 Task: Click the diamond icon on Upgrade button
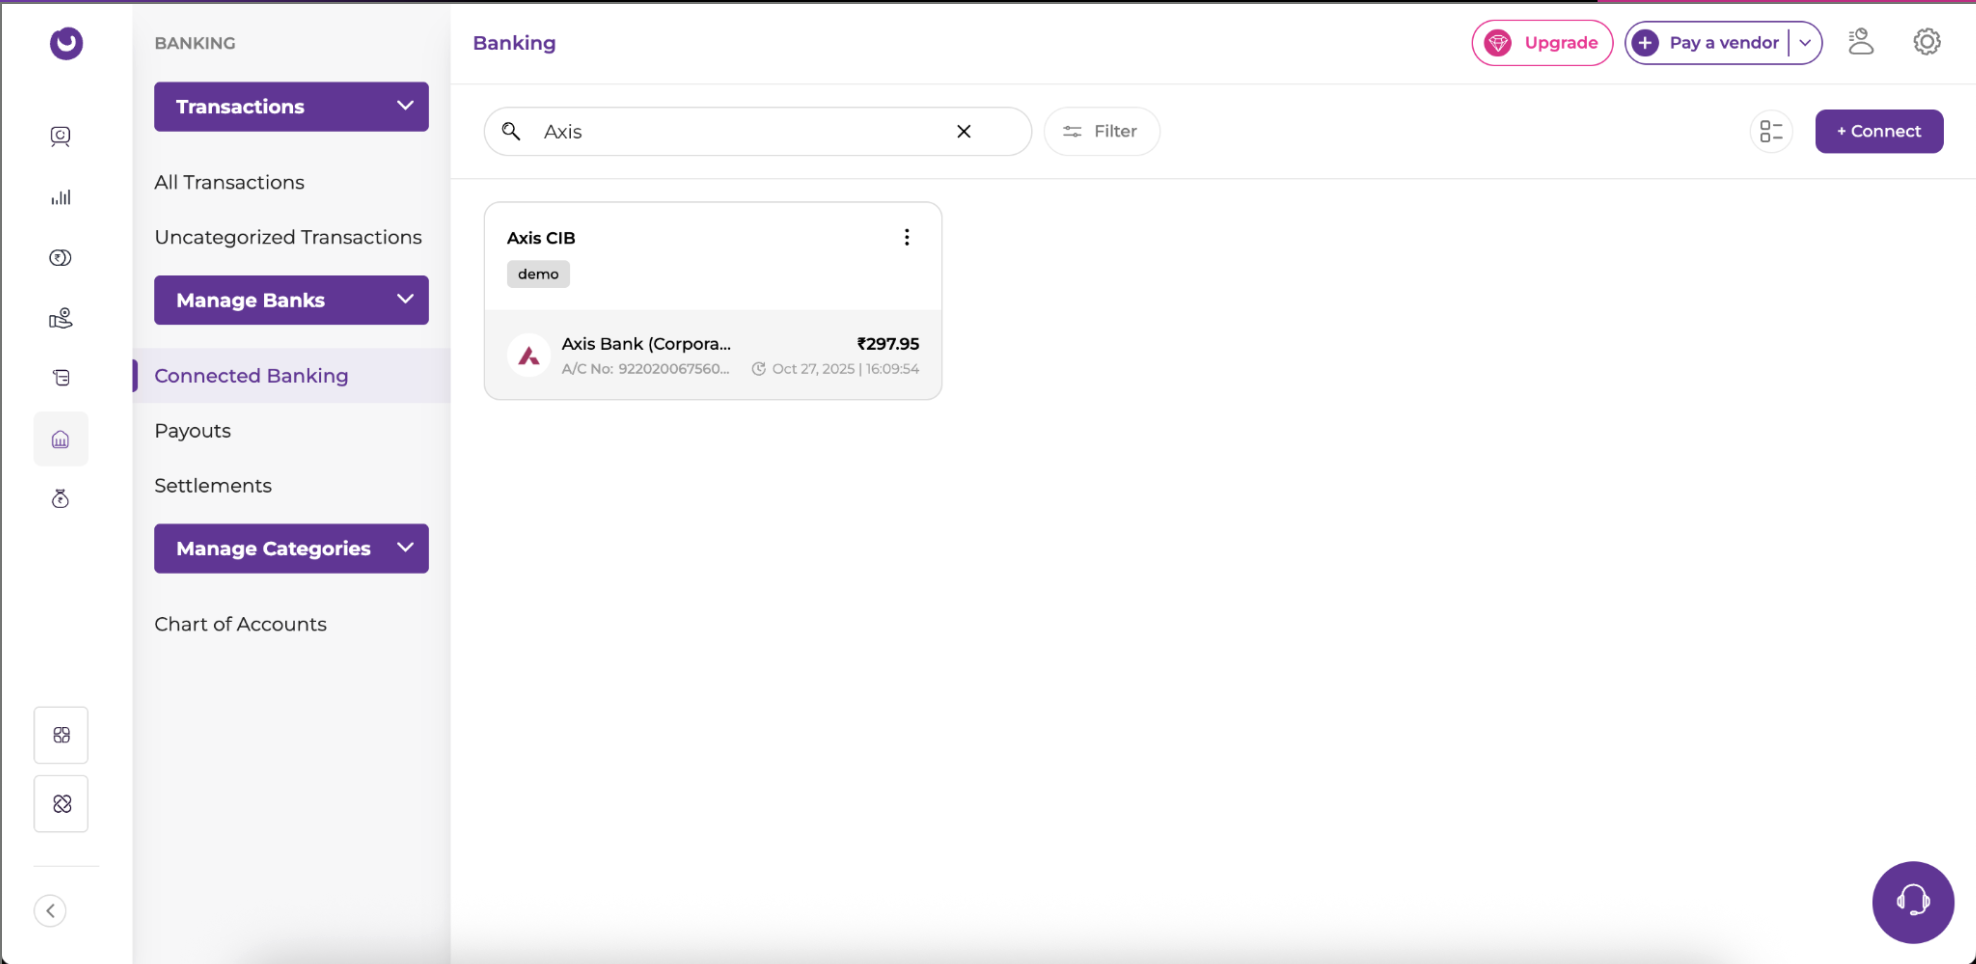[x=1498, y=43]
